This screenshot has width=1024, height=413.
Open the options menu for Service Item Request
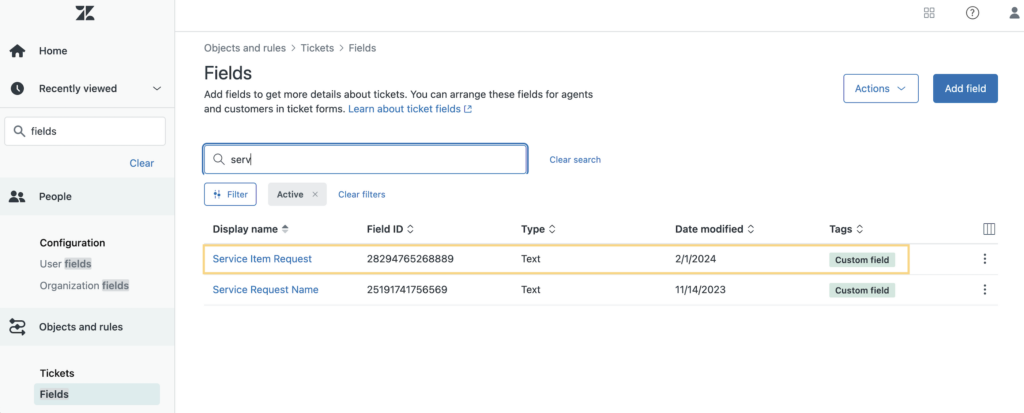tap(985, 259)
